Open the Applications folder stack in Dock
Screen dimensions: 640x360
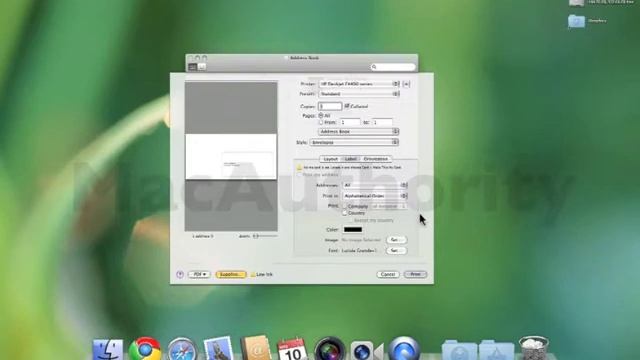pyautogui.click(x=496, y=350)
